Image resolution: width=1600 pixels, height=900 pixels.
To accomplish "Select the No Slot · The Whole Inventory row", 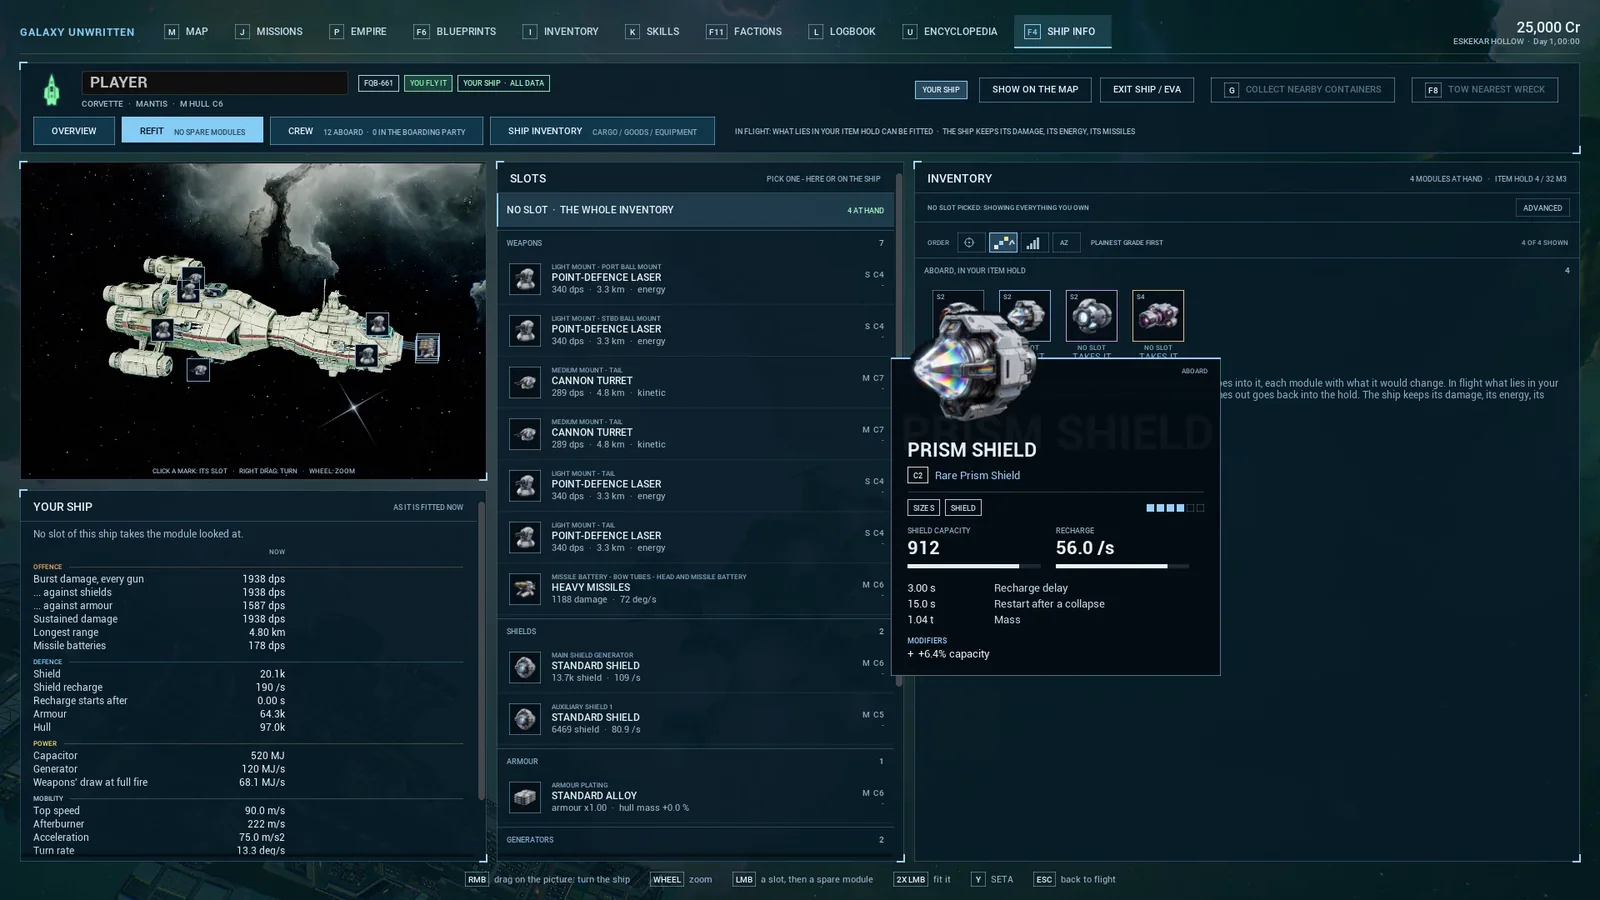I will (x=695, y=210).
